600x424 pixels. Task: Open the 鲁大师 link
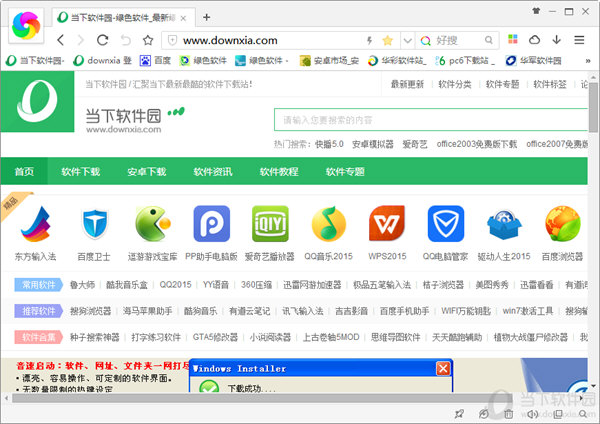tap(82, 285)
